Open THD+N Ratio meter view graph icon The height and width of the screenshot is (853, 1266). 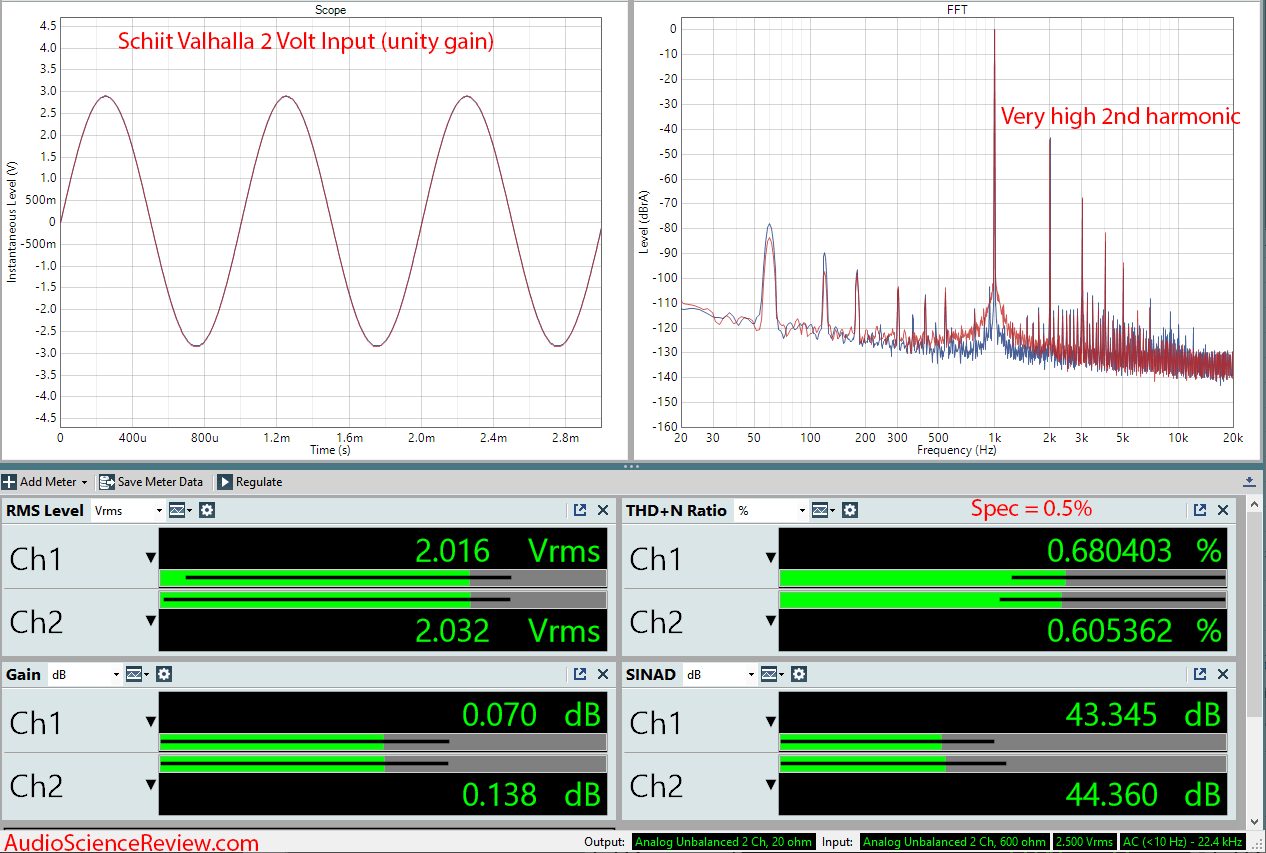click(x=823, y=510)
